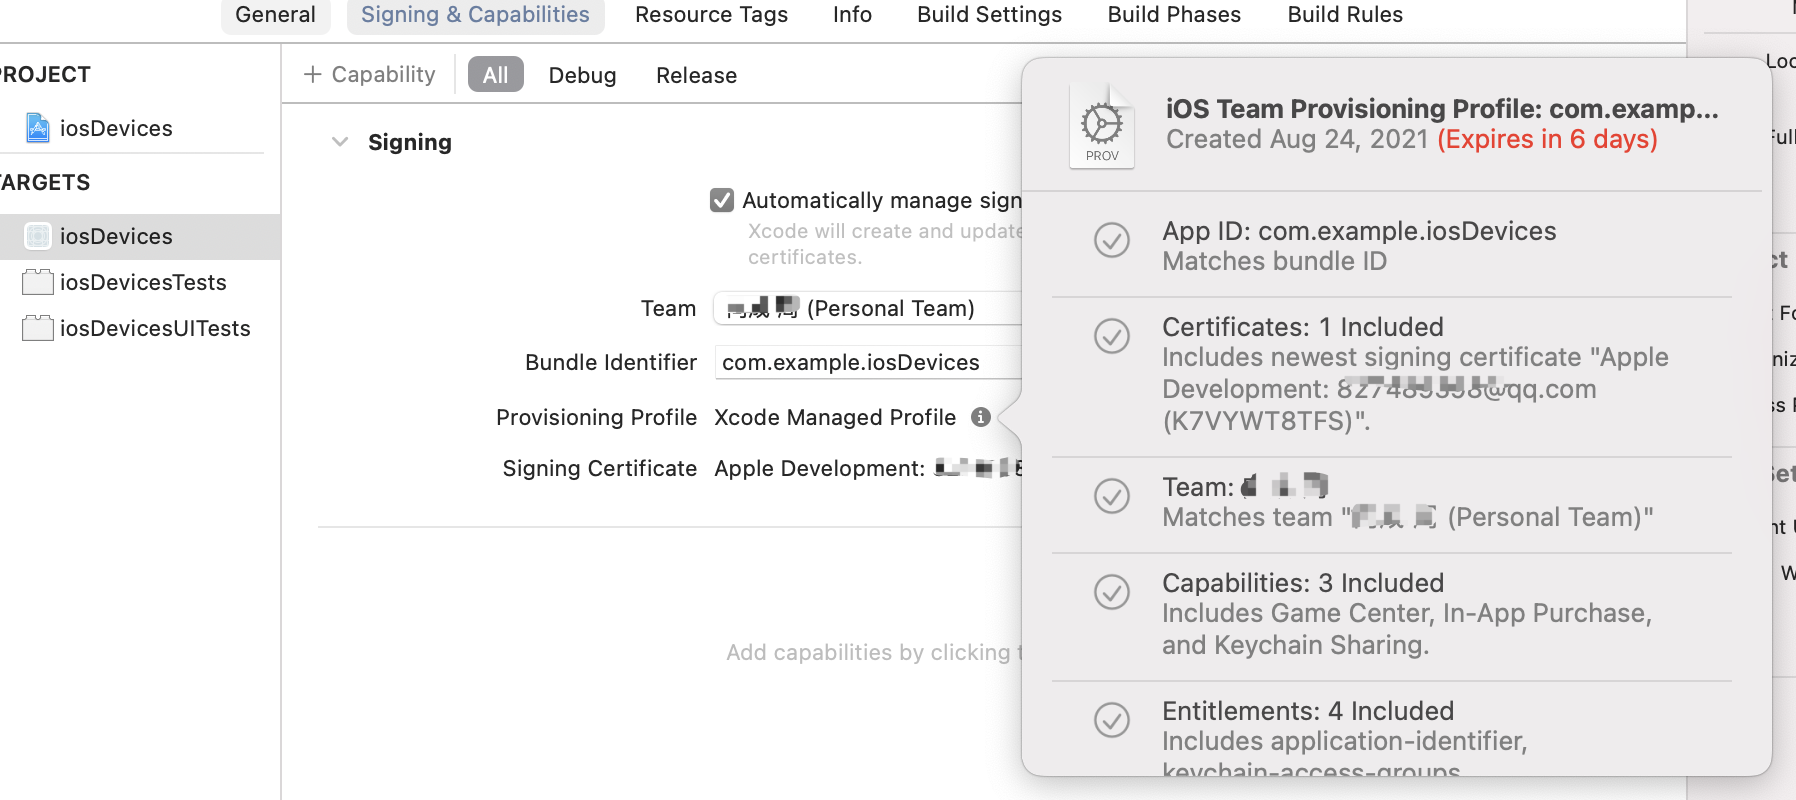1796x800 pixels.
Task: Click the Capabilities checkmark icon
Action: pos(1112,592)
